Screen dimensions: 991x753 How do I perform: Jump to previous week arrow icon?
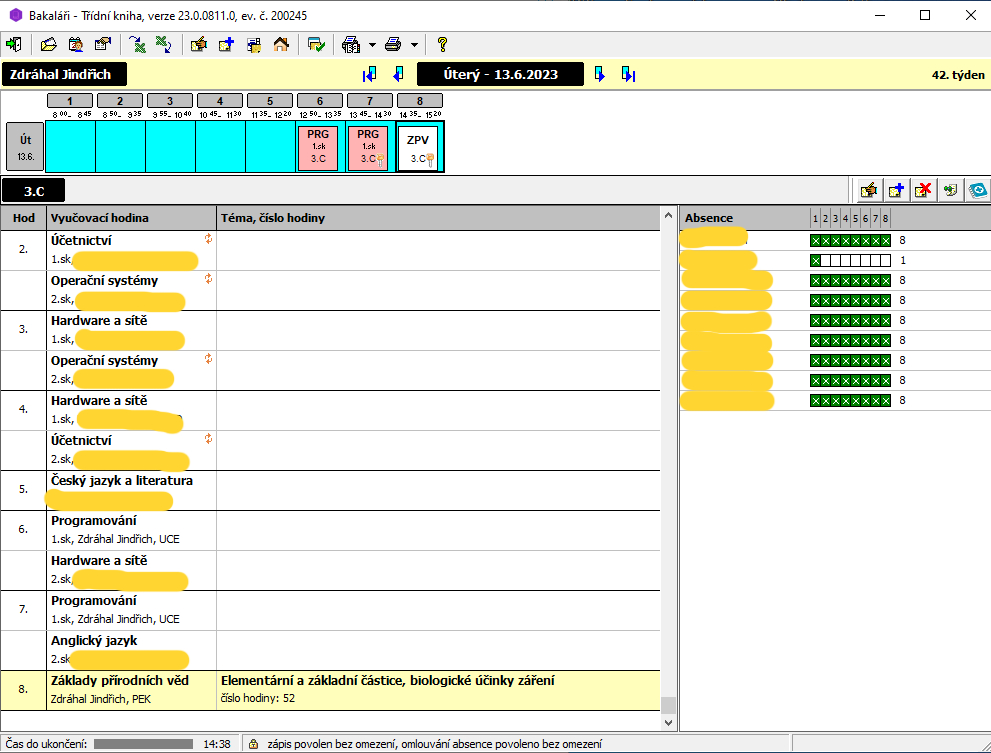coord(370,74)
